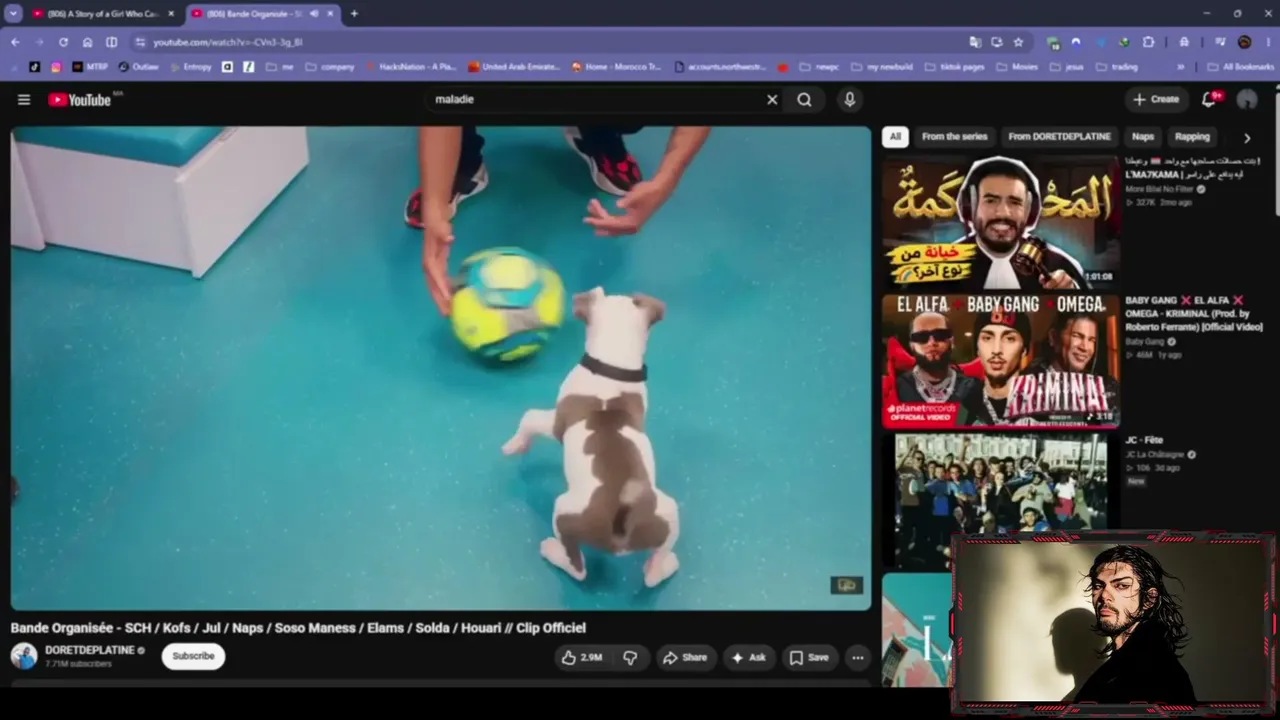1280x720 pixels.
Task: Expand the 'trading' bookmarks folder
Action: tap(1117, 67)
